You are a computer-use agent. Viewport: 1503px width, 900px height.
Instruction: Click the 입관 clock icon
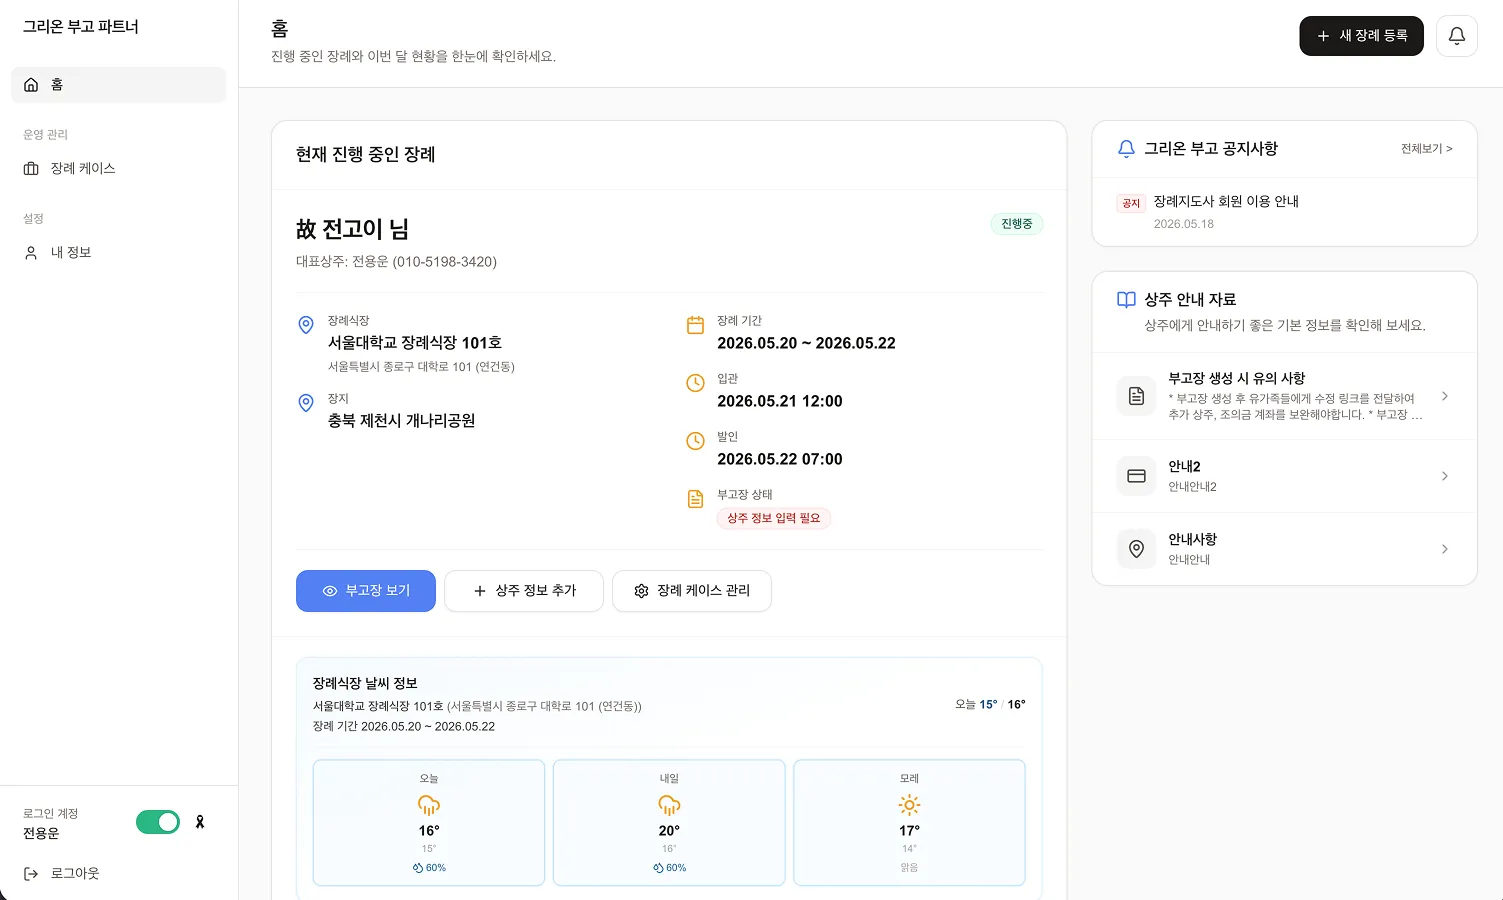(695, 383)
